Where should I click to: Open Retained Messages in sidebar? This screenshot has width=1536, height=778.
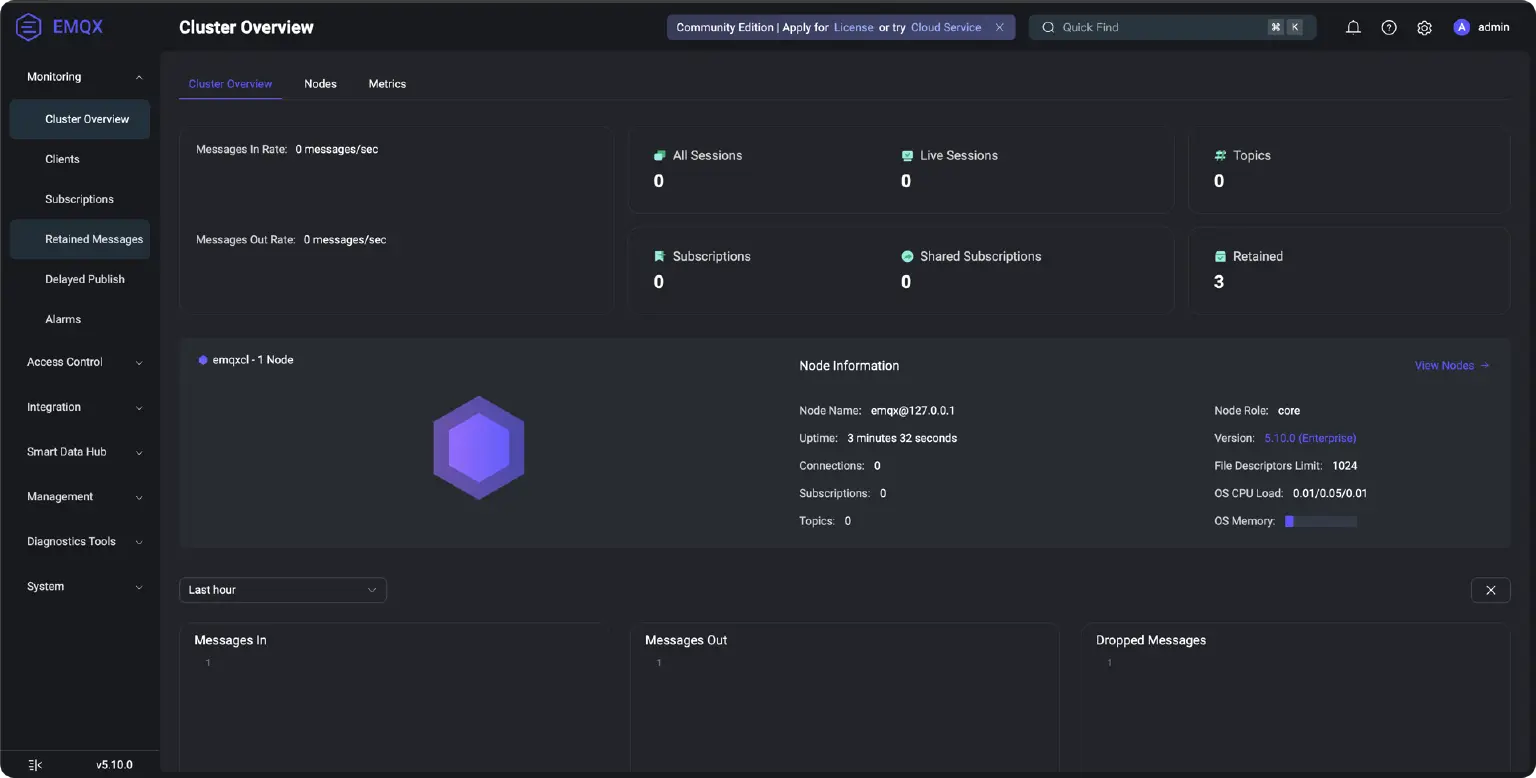(x=94, y=239)
